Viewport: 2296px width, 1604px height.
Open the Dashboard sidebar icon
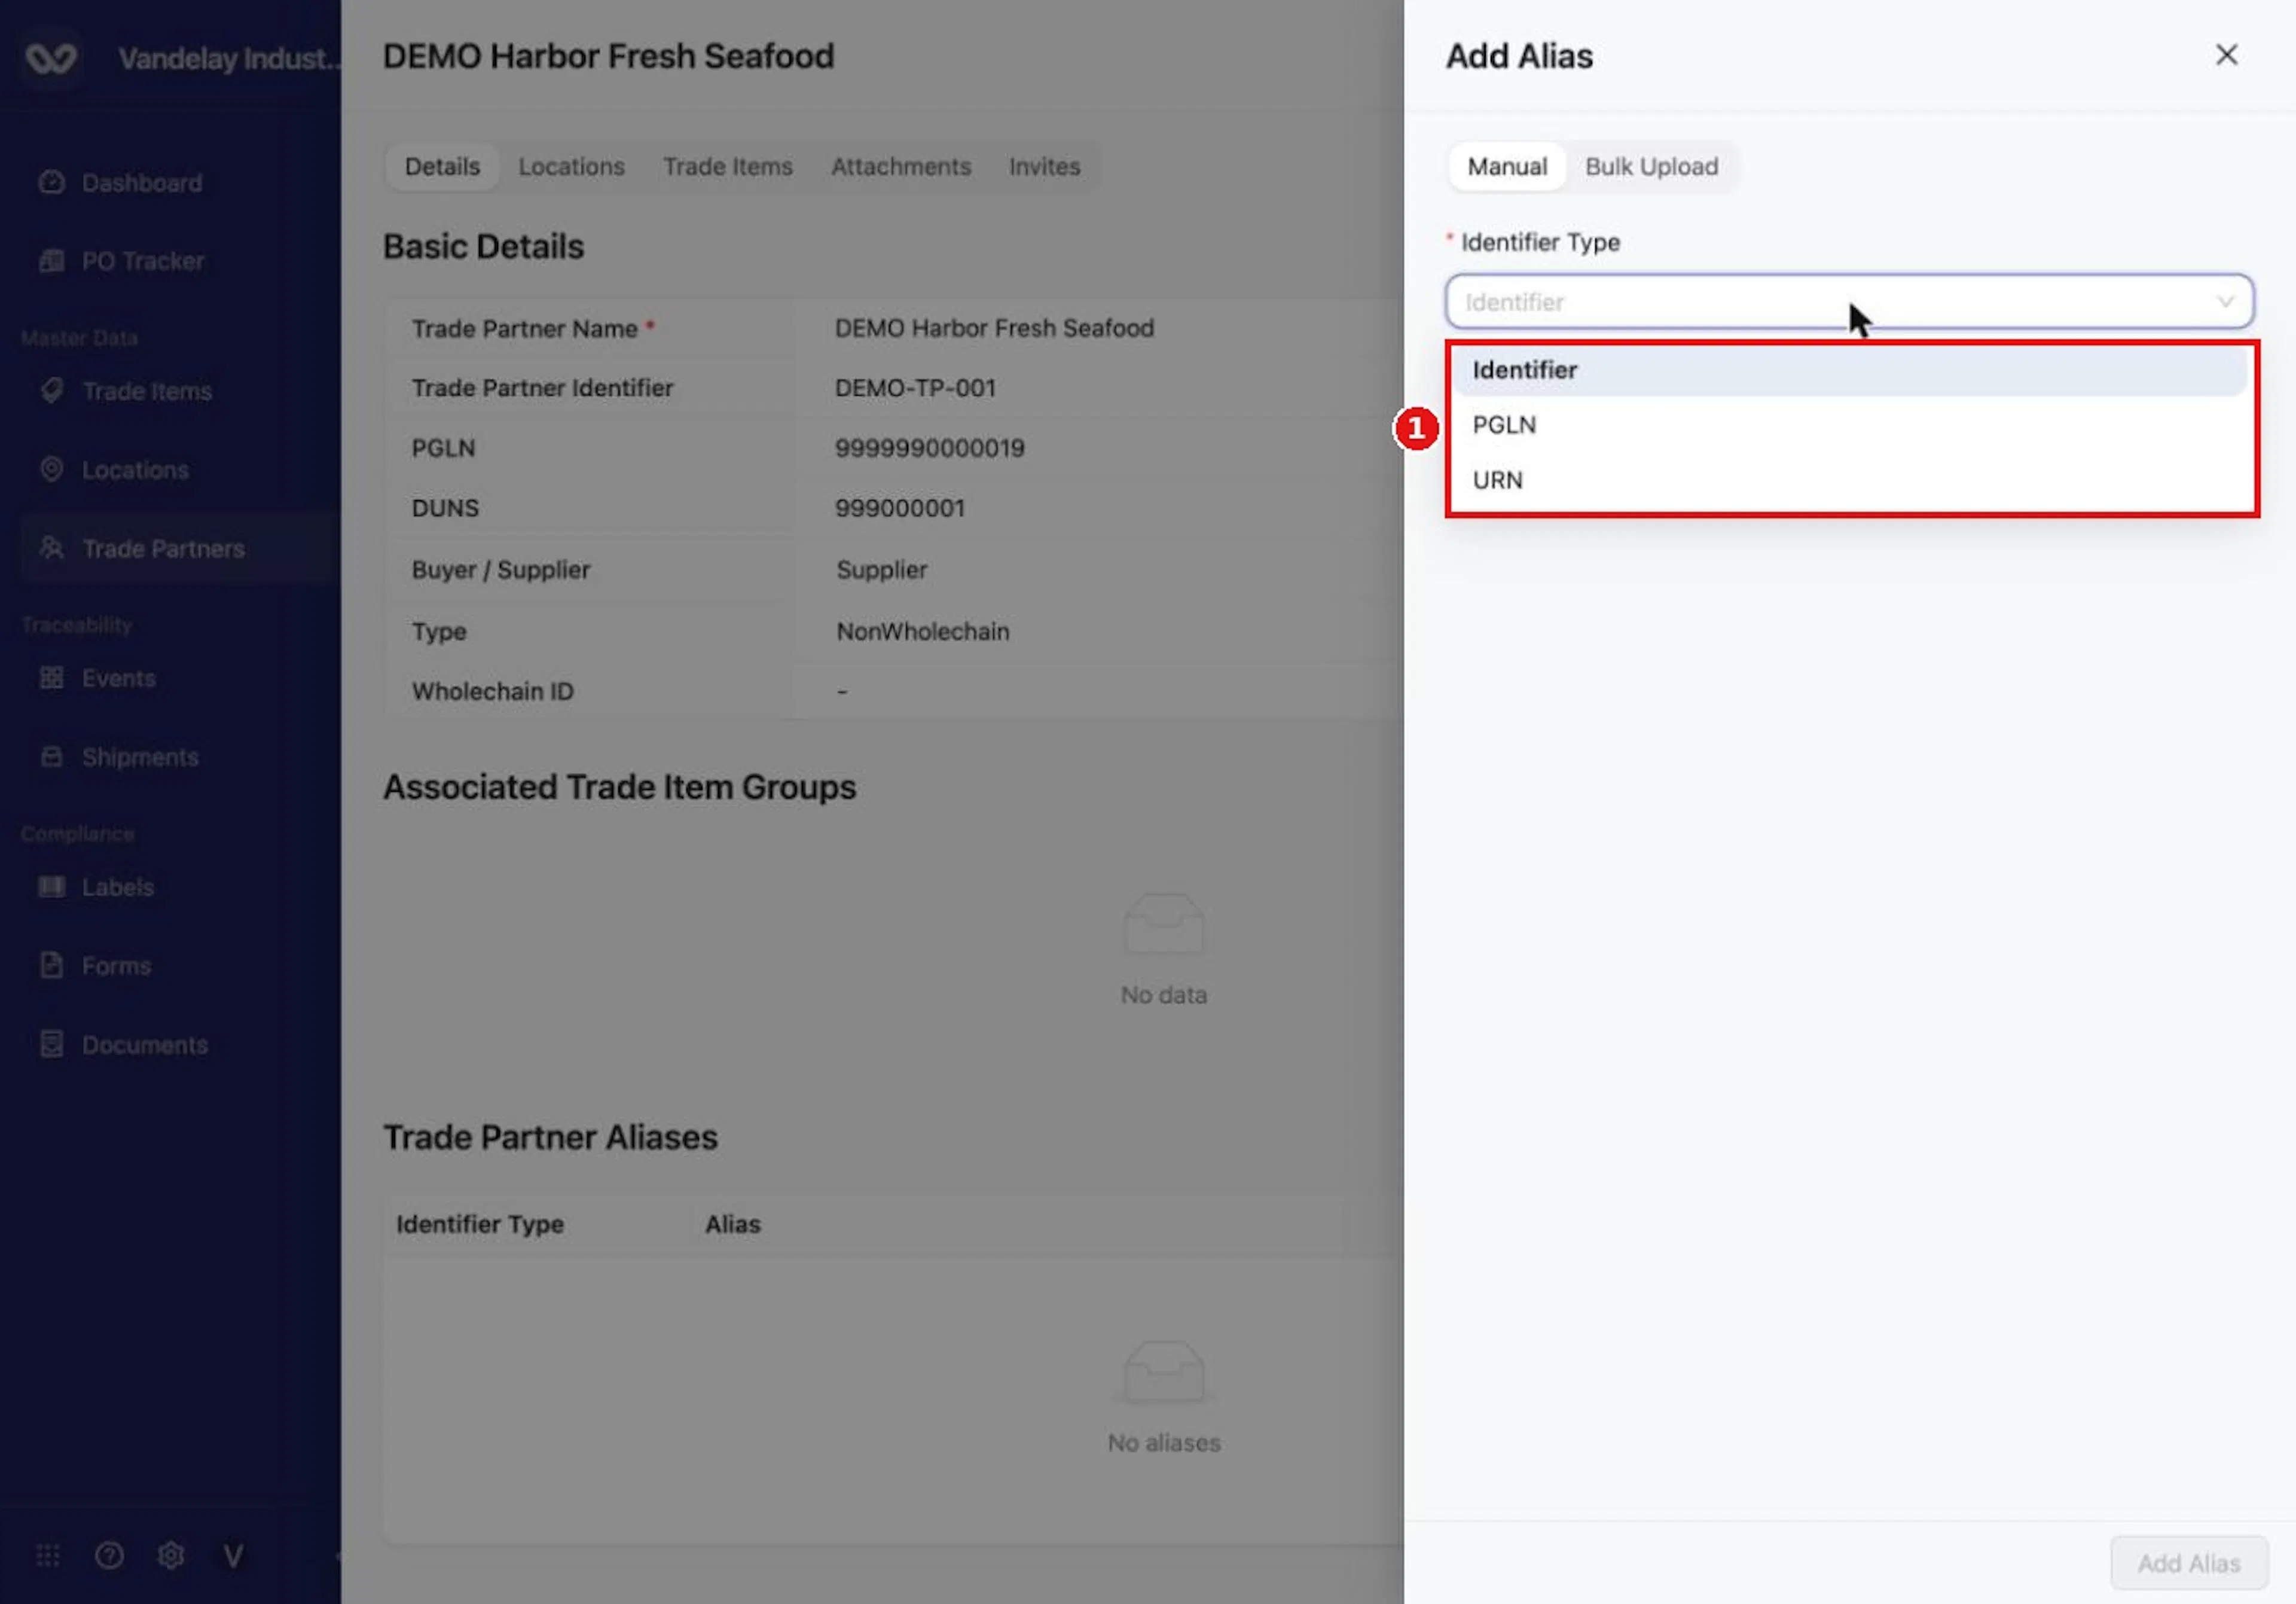(x=51, y=183)
